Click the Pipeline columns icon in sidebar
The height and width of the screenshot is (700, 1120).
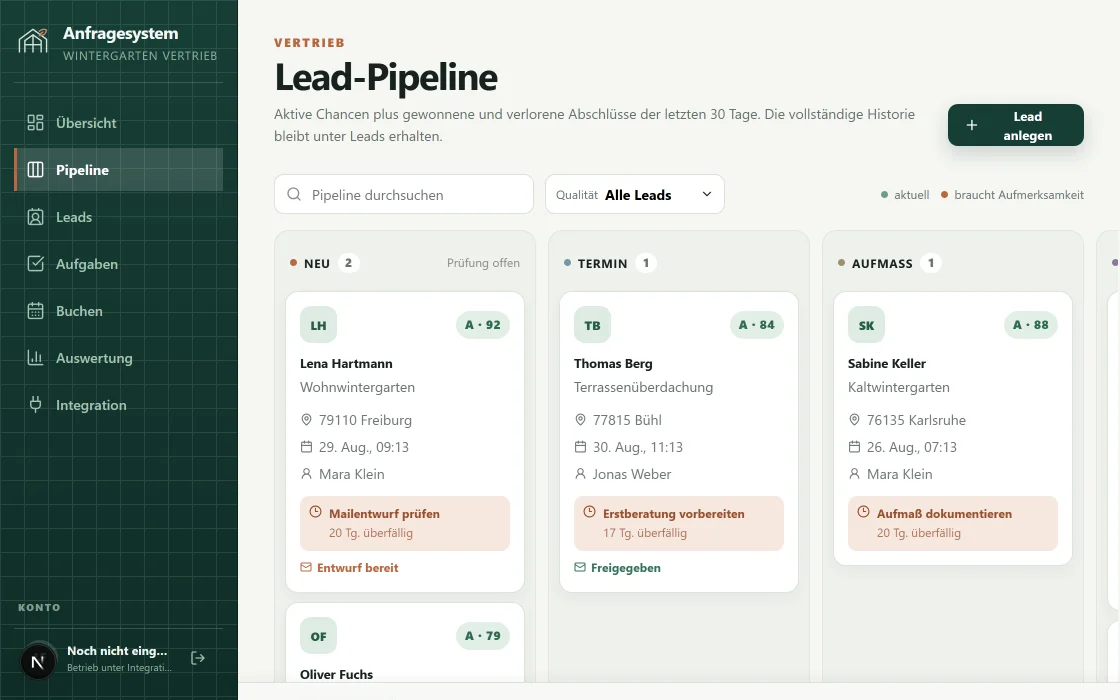pyautogui.click(x=35, y=170)
